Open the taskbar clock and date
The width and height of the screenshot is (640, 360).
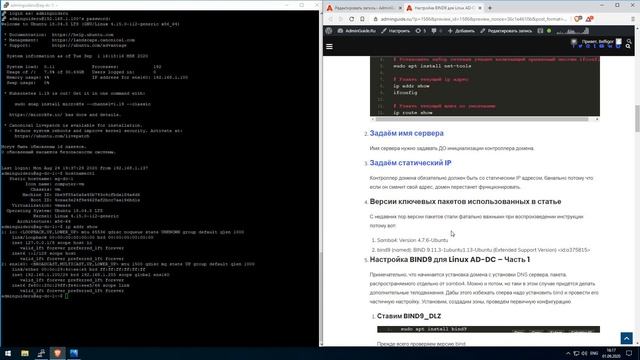[611, 353]
